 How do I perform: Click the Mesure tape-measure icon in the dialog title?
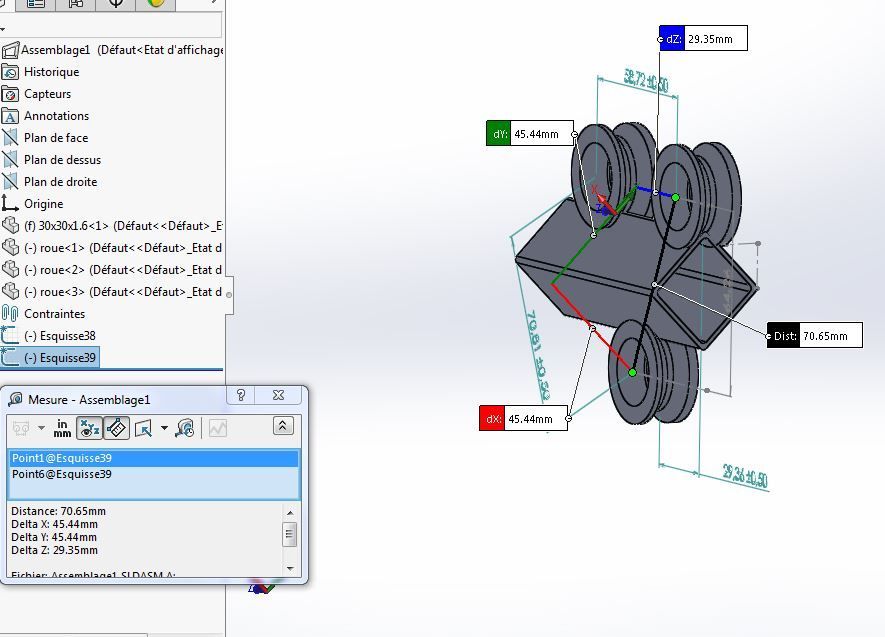[16, 399]
